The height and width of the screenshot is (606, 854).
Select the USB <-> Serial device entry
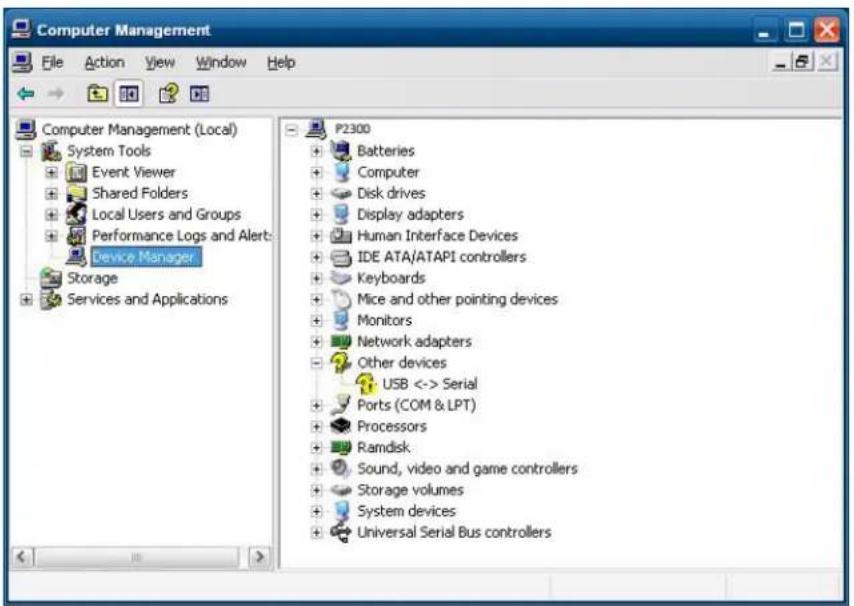(x=430, y=384)
